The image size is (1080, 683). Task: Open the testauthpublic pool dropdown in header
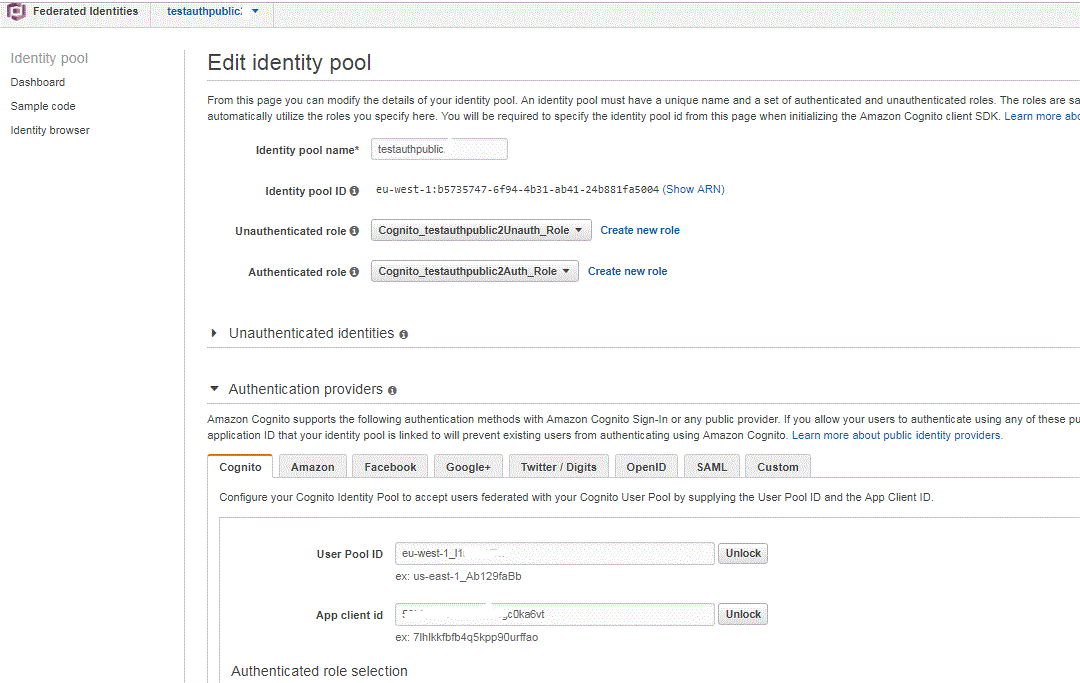(255, 12)
